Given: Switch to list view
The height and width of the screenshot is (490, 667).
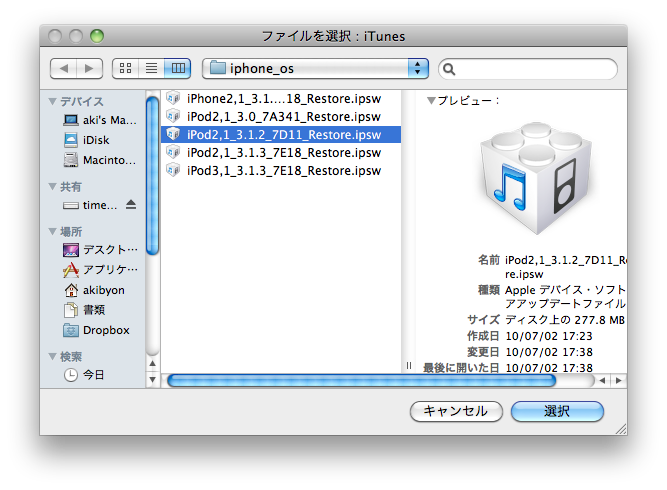Looking at the screenshot, I should click(151, 68).
